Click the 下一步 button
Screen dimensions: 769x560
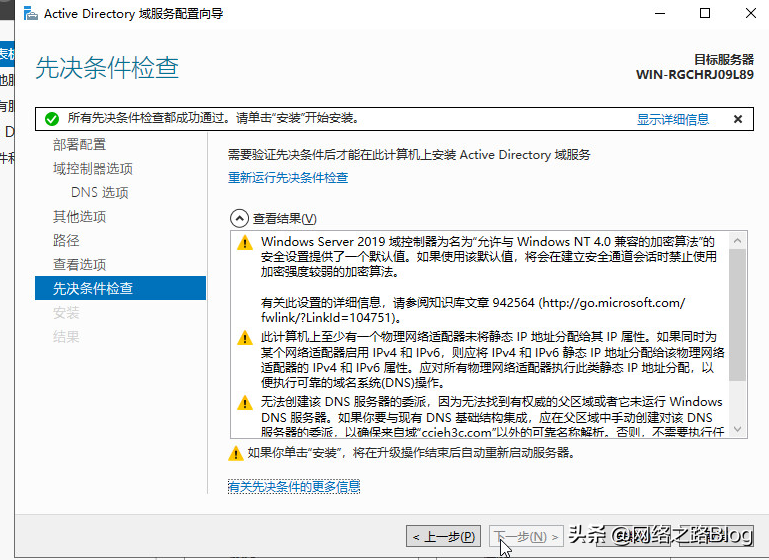[526, 536]
